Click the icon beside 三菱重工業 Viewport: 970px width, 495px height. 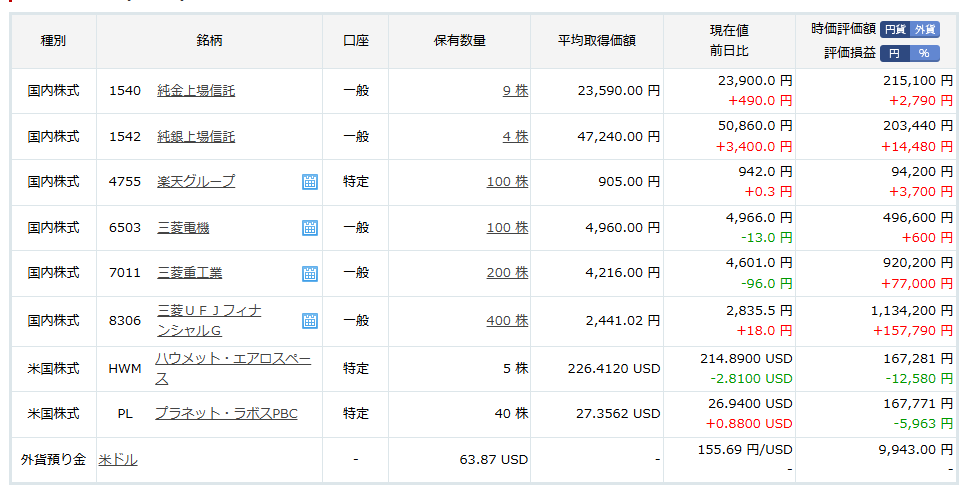pos(310,273)
